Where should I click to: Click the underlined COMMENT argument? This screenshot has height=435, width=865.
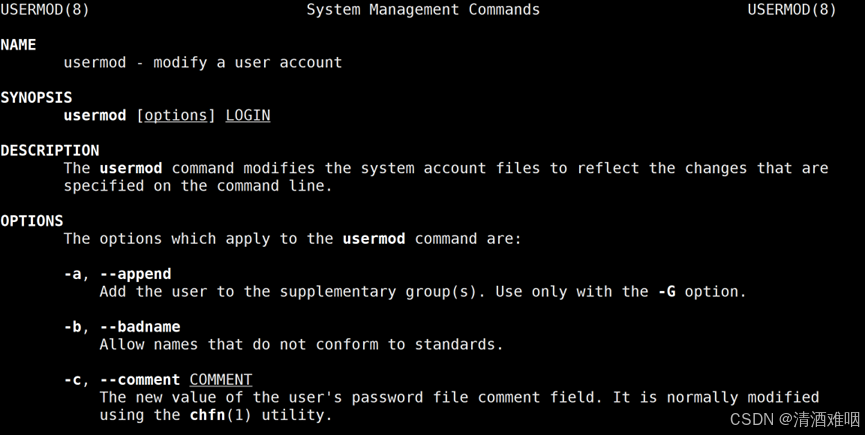click(x=221, y=380)
